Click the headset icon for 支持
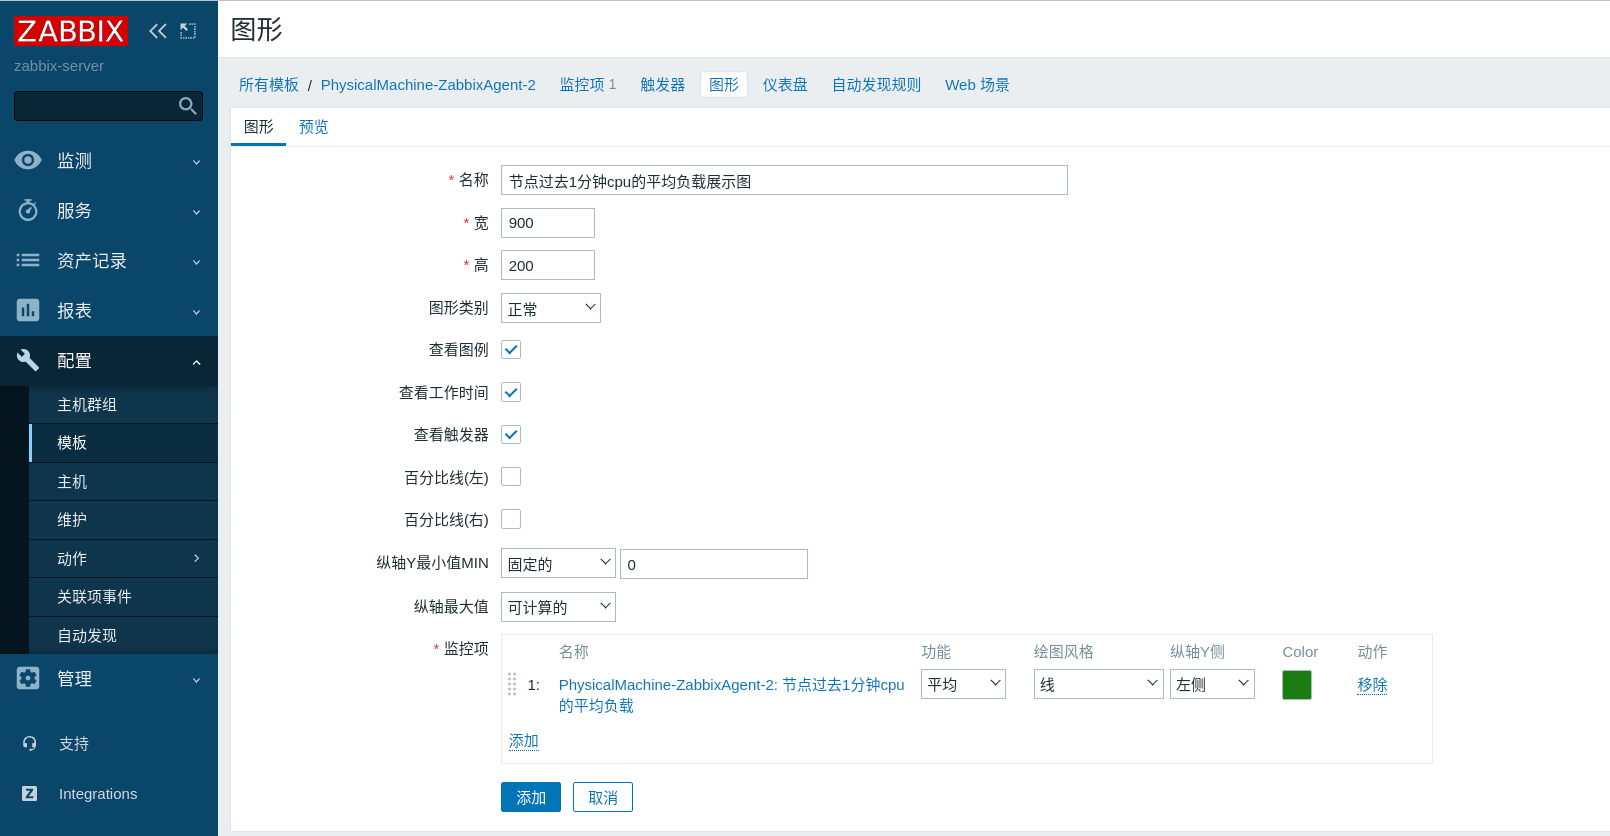Viewport: 1610px width, 836px height. tap(29, 743)
